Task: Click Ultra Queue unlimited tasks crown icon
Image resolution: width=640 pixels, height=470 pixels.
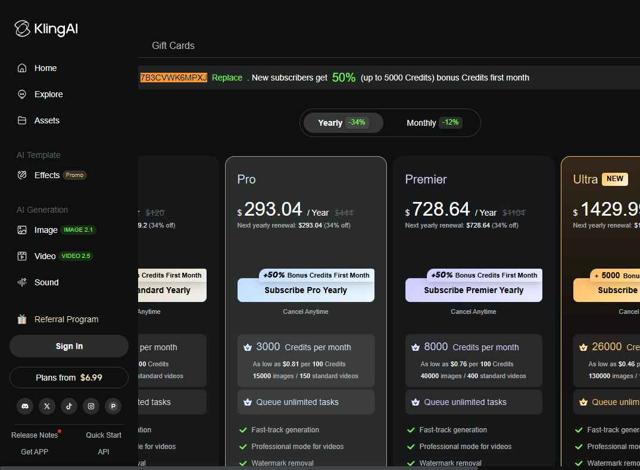Action: click(583, 402)
